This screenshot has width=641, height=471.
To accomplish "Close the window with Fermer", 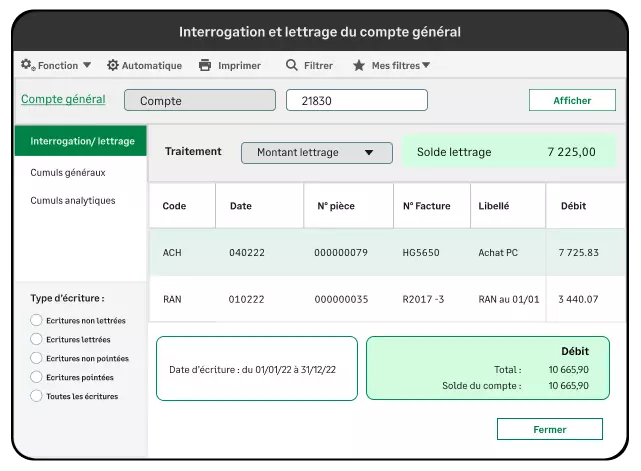I will click(550, 429).
